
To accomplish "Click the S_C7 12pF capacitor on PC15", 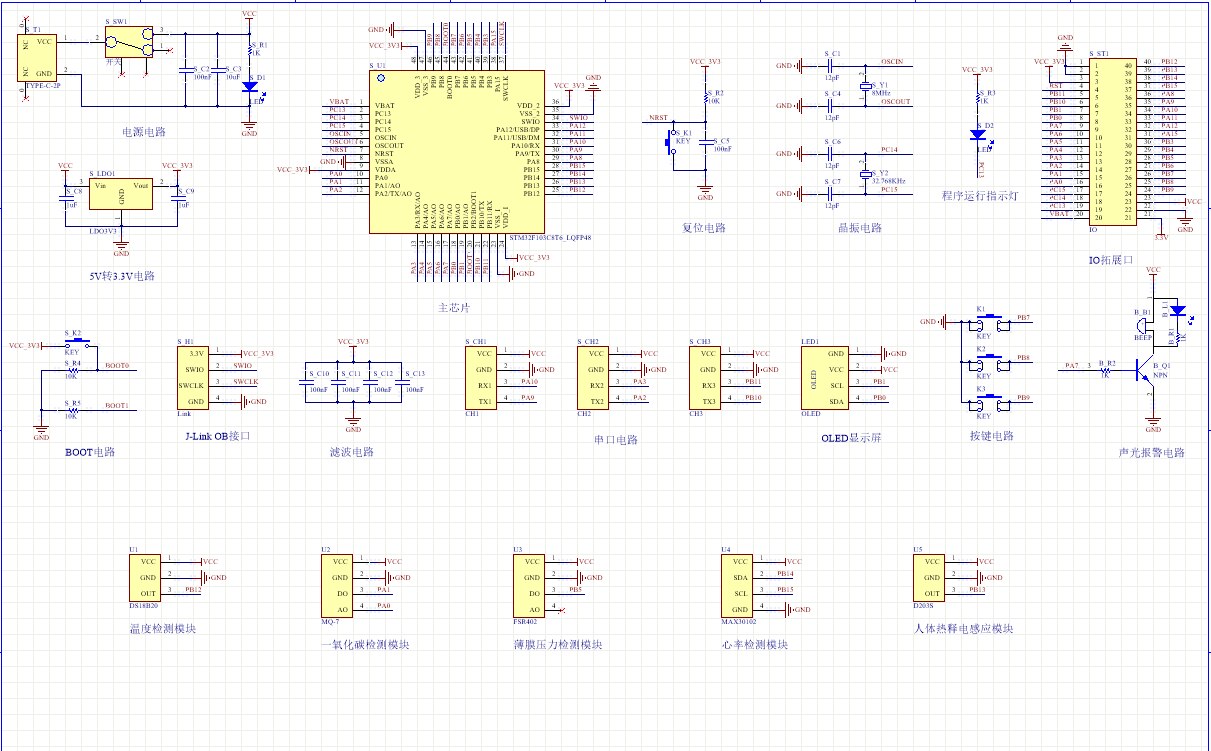I will tap(832, 194).
